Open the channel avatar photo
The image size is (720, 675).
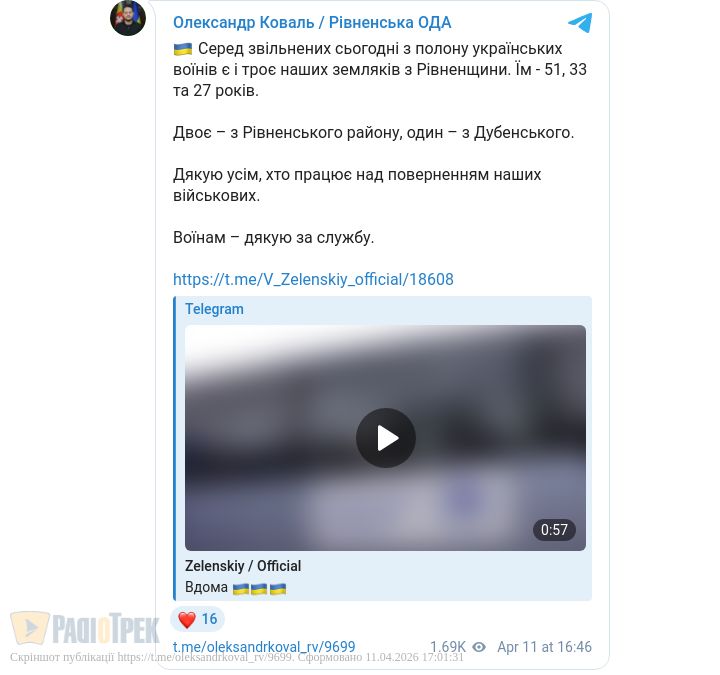coord(128,18)
